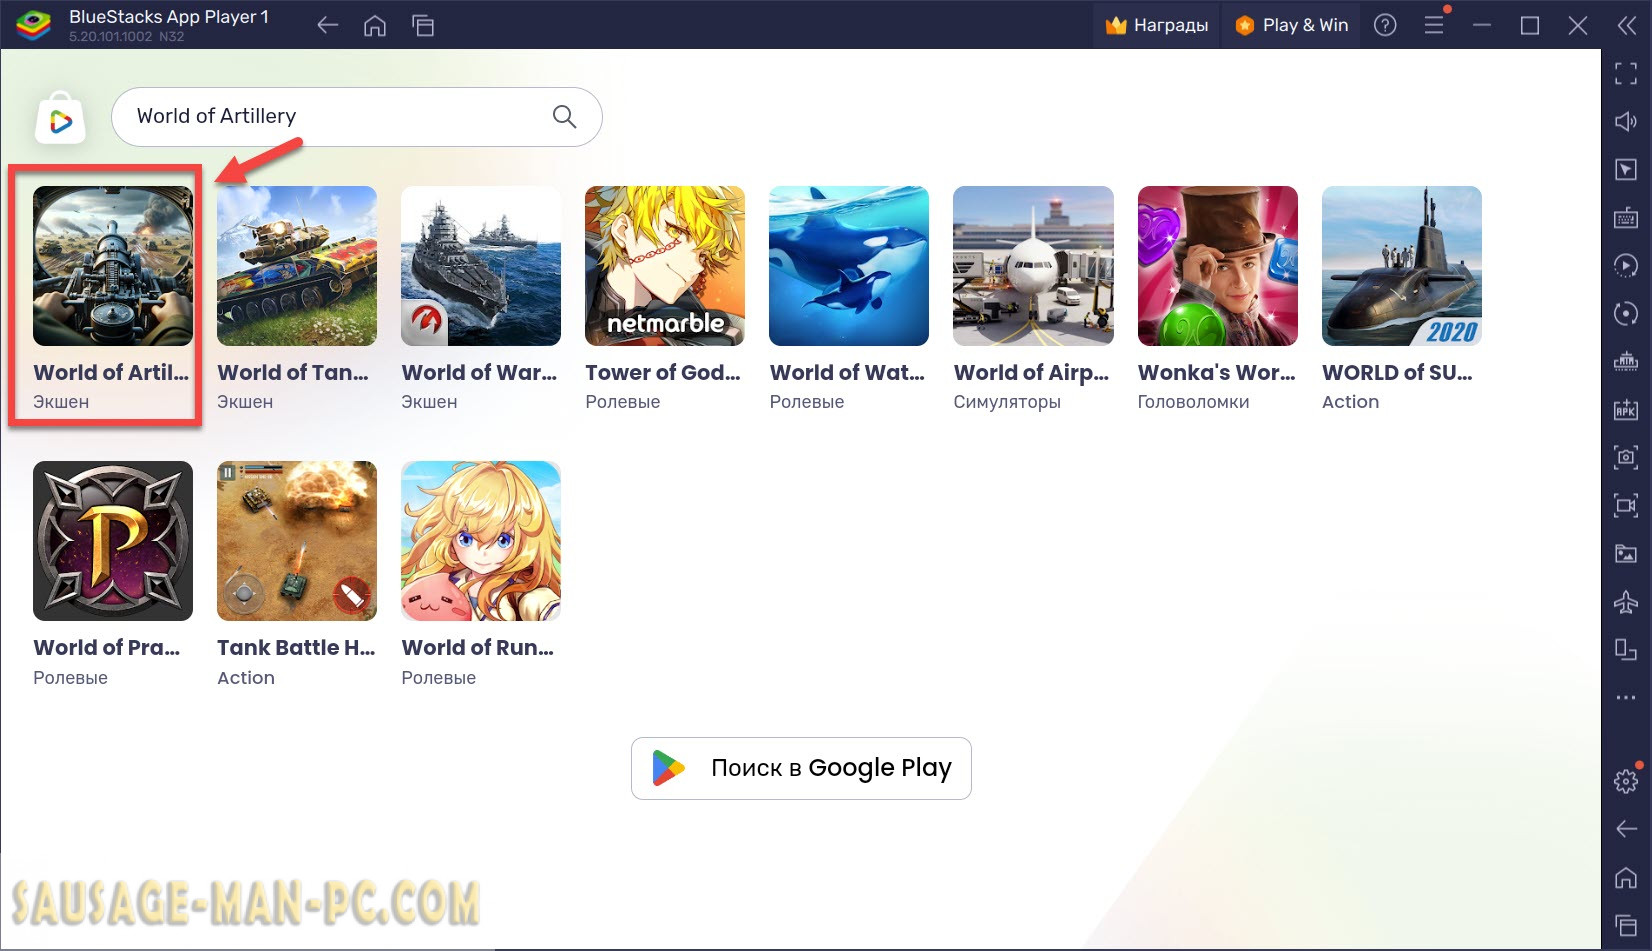1652x951 pixels.
Task: Click the sidebar home icon
Action: (1626, 878)
